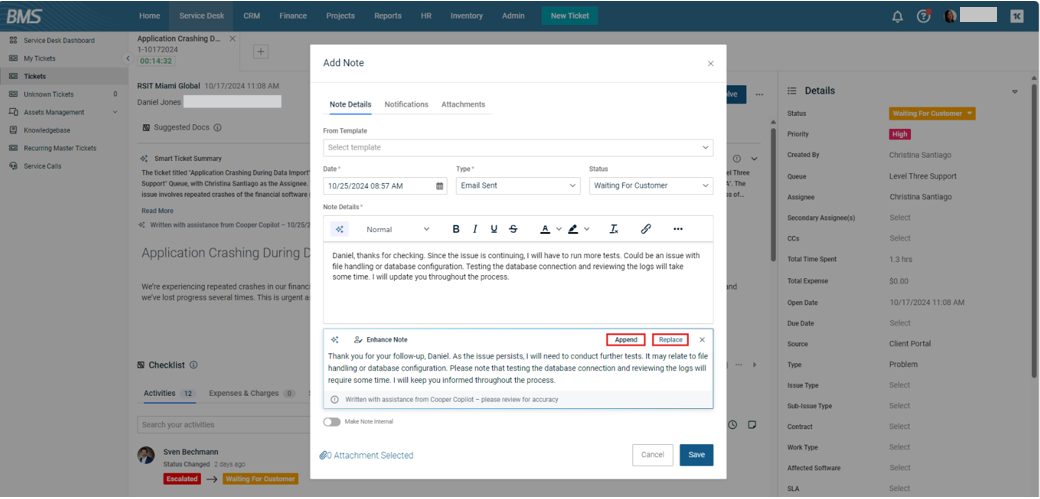Open the Normal text style dropdown
Screen dimensions: 1040x499
[x=397, y=229]
